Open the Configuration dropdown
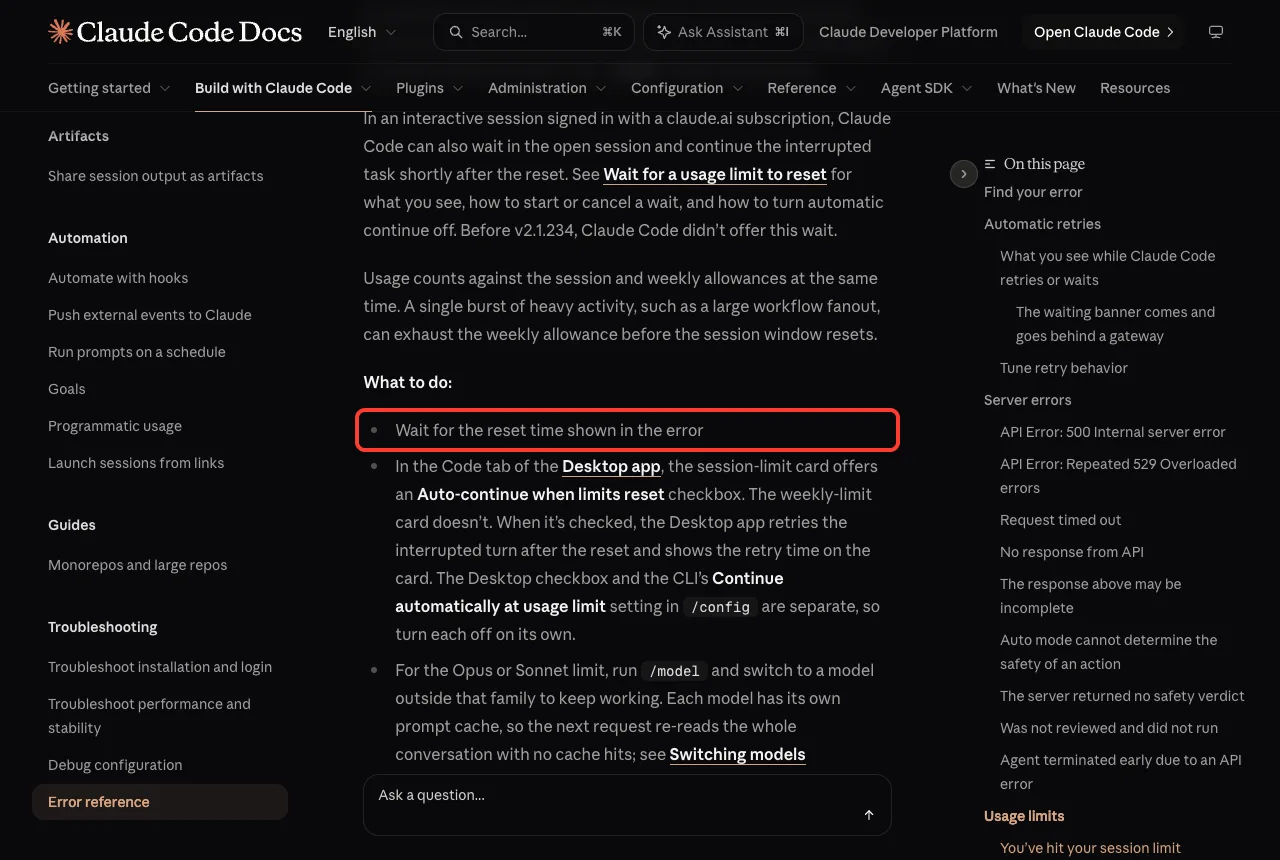The height and width of the screenshot is (860, 1280). (687, 88)
